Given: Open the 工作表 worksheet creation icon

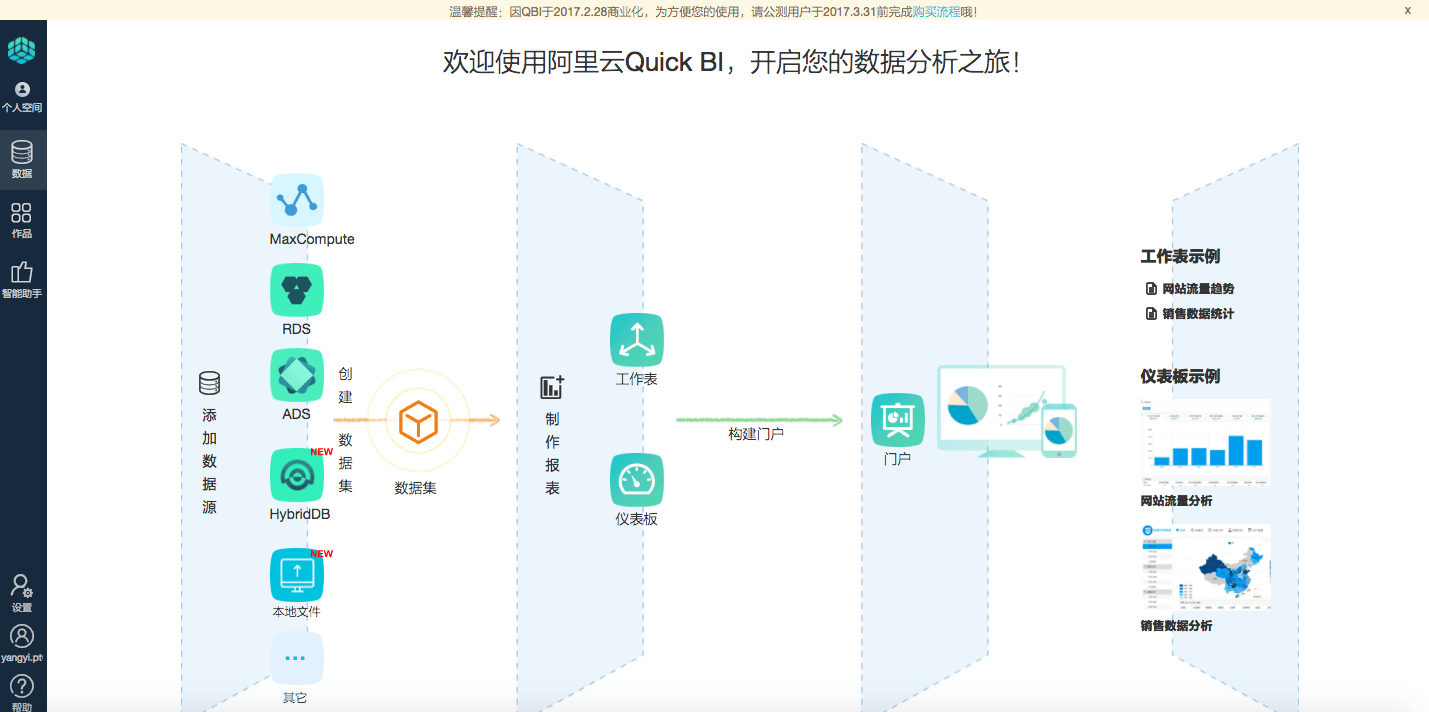Looking at the screenshot, I should click(x=636, y=338).
